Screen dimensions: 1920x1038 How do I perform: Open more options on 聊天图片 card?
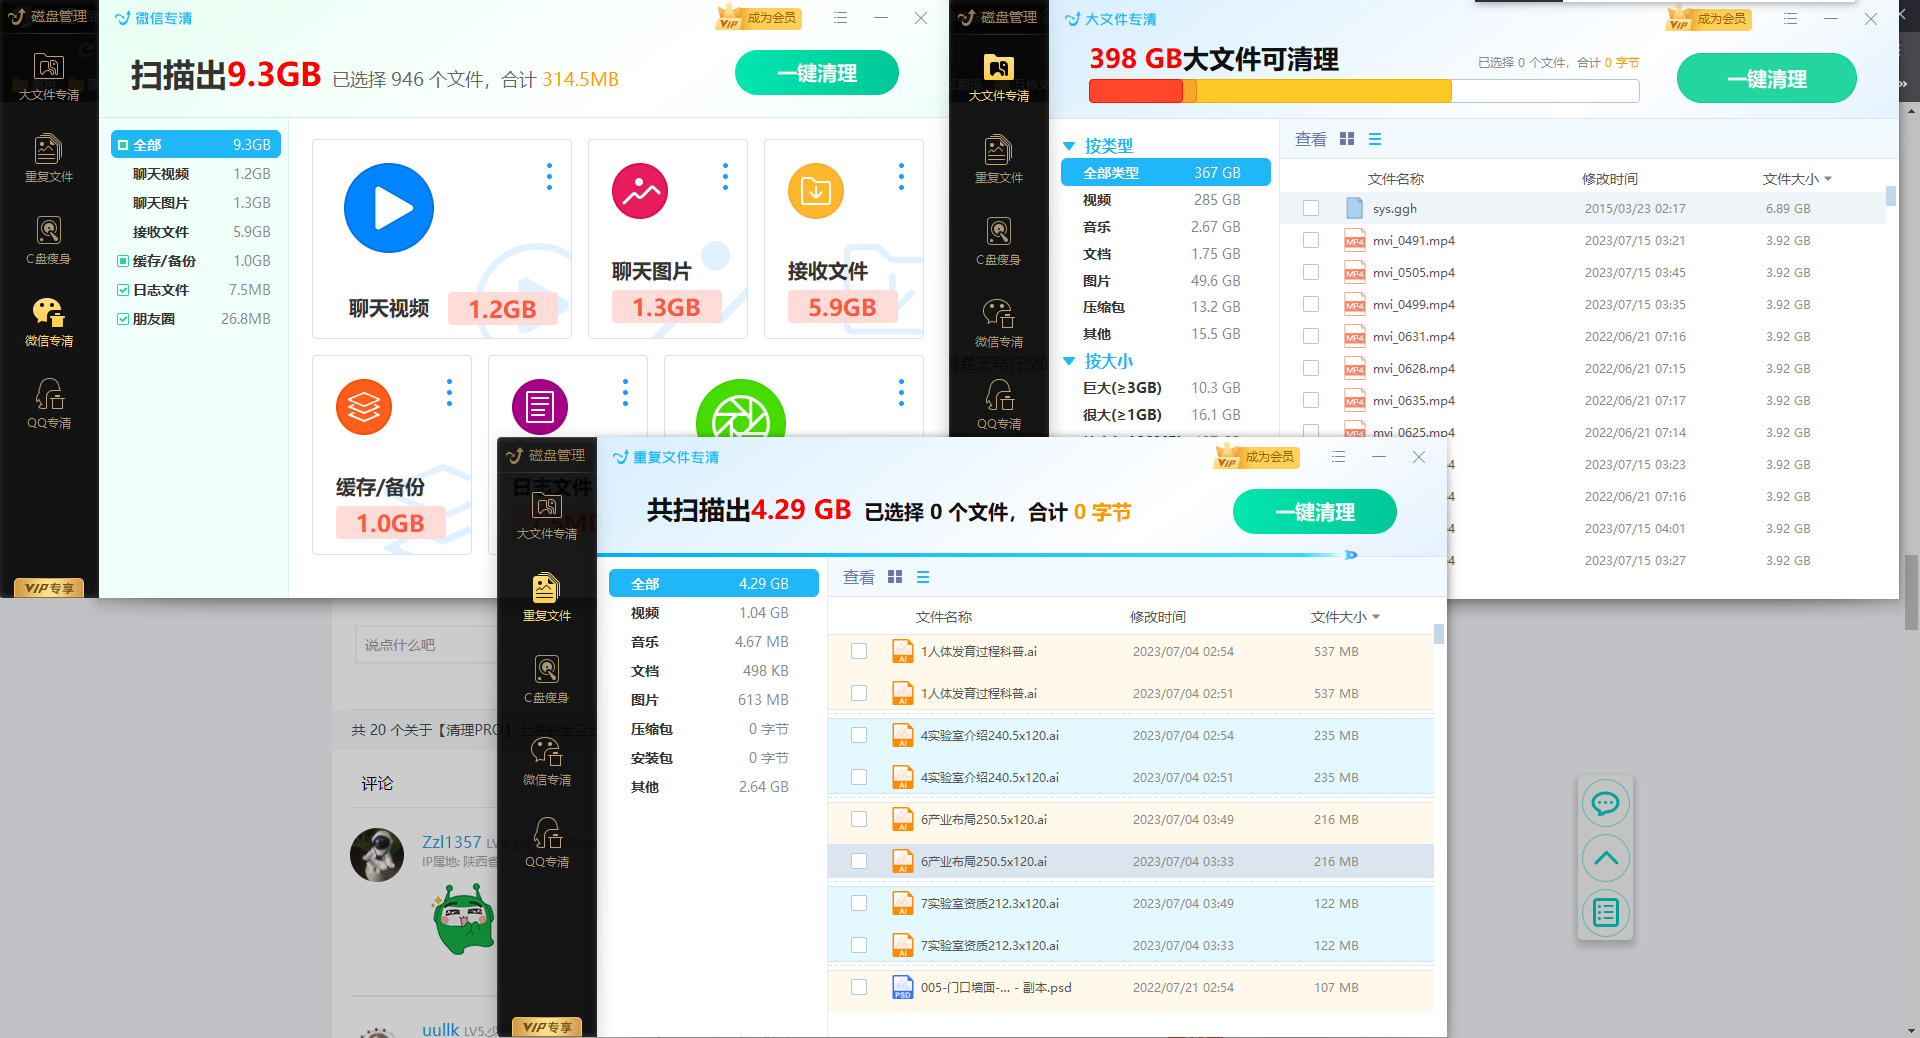pos(725,177)
